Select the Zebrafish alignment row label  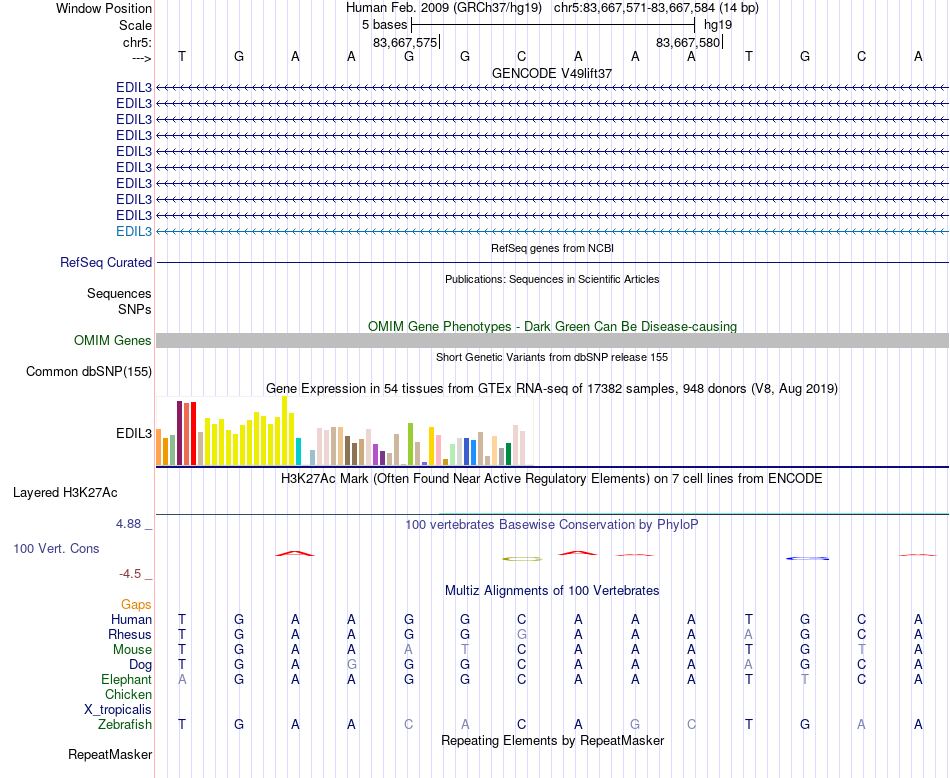click(125, 724)
